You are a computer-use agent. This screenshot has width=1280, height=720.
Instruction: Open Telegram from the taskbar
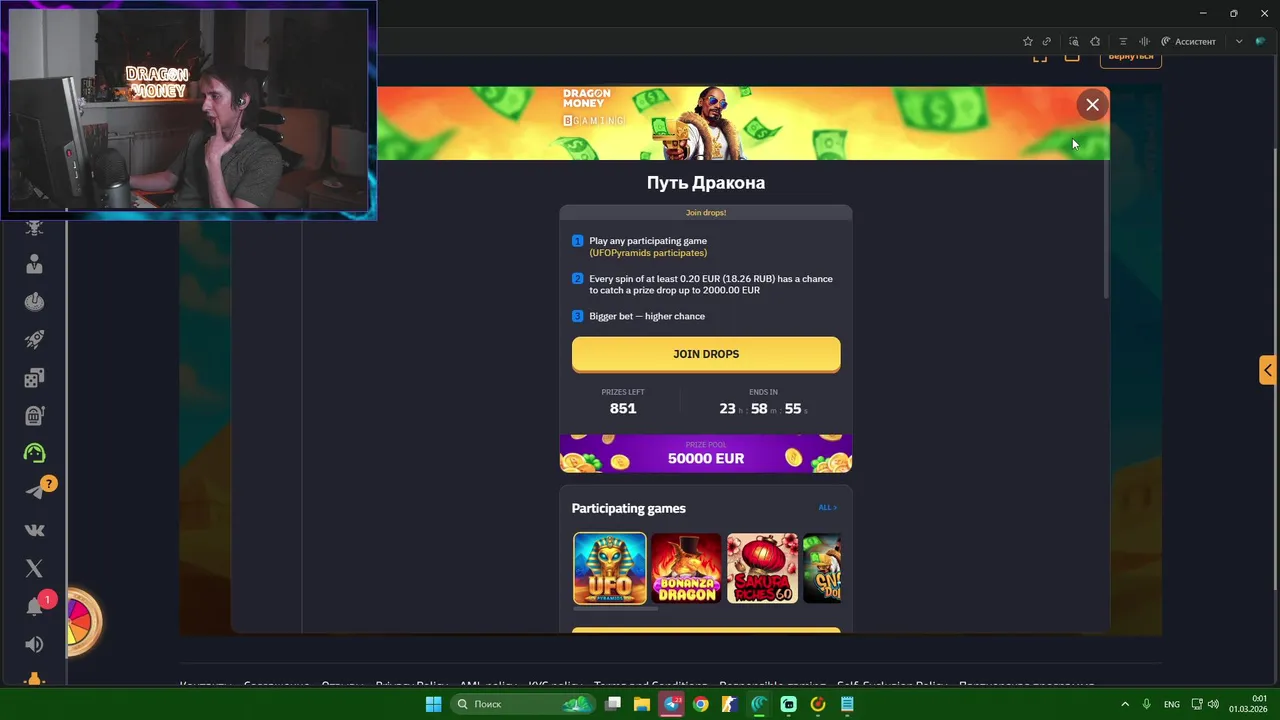(672, 704)
